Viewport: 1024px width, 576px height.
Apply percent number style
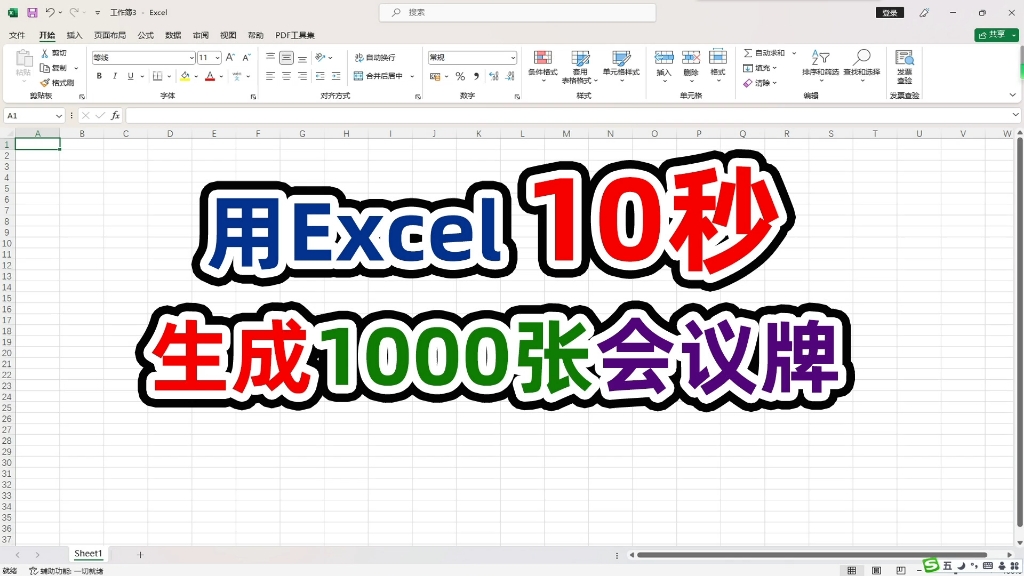click(460, 76)
